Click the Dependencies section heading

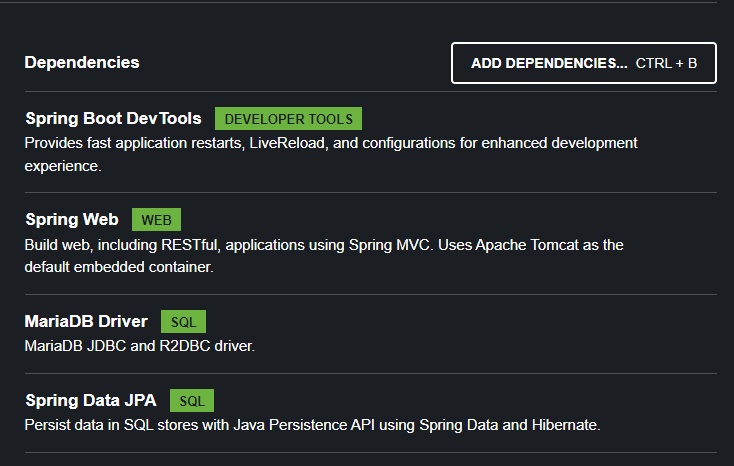(82, 62)
